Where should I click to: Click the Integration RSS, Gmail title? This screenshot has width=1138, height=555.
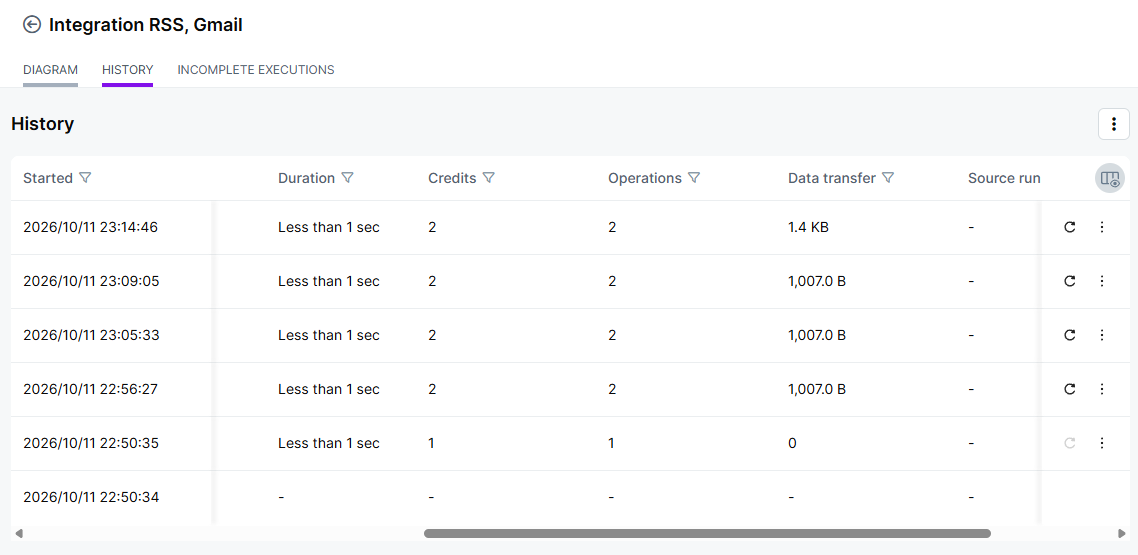click(x=146, y=25)
